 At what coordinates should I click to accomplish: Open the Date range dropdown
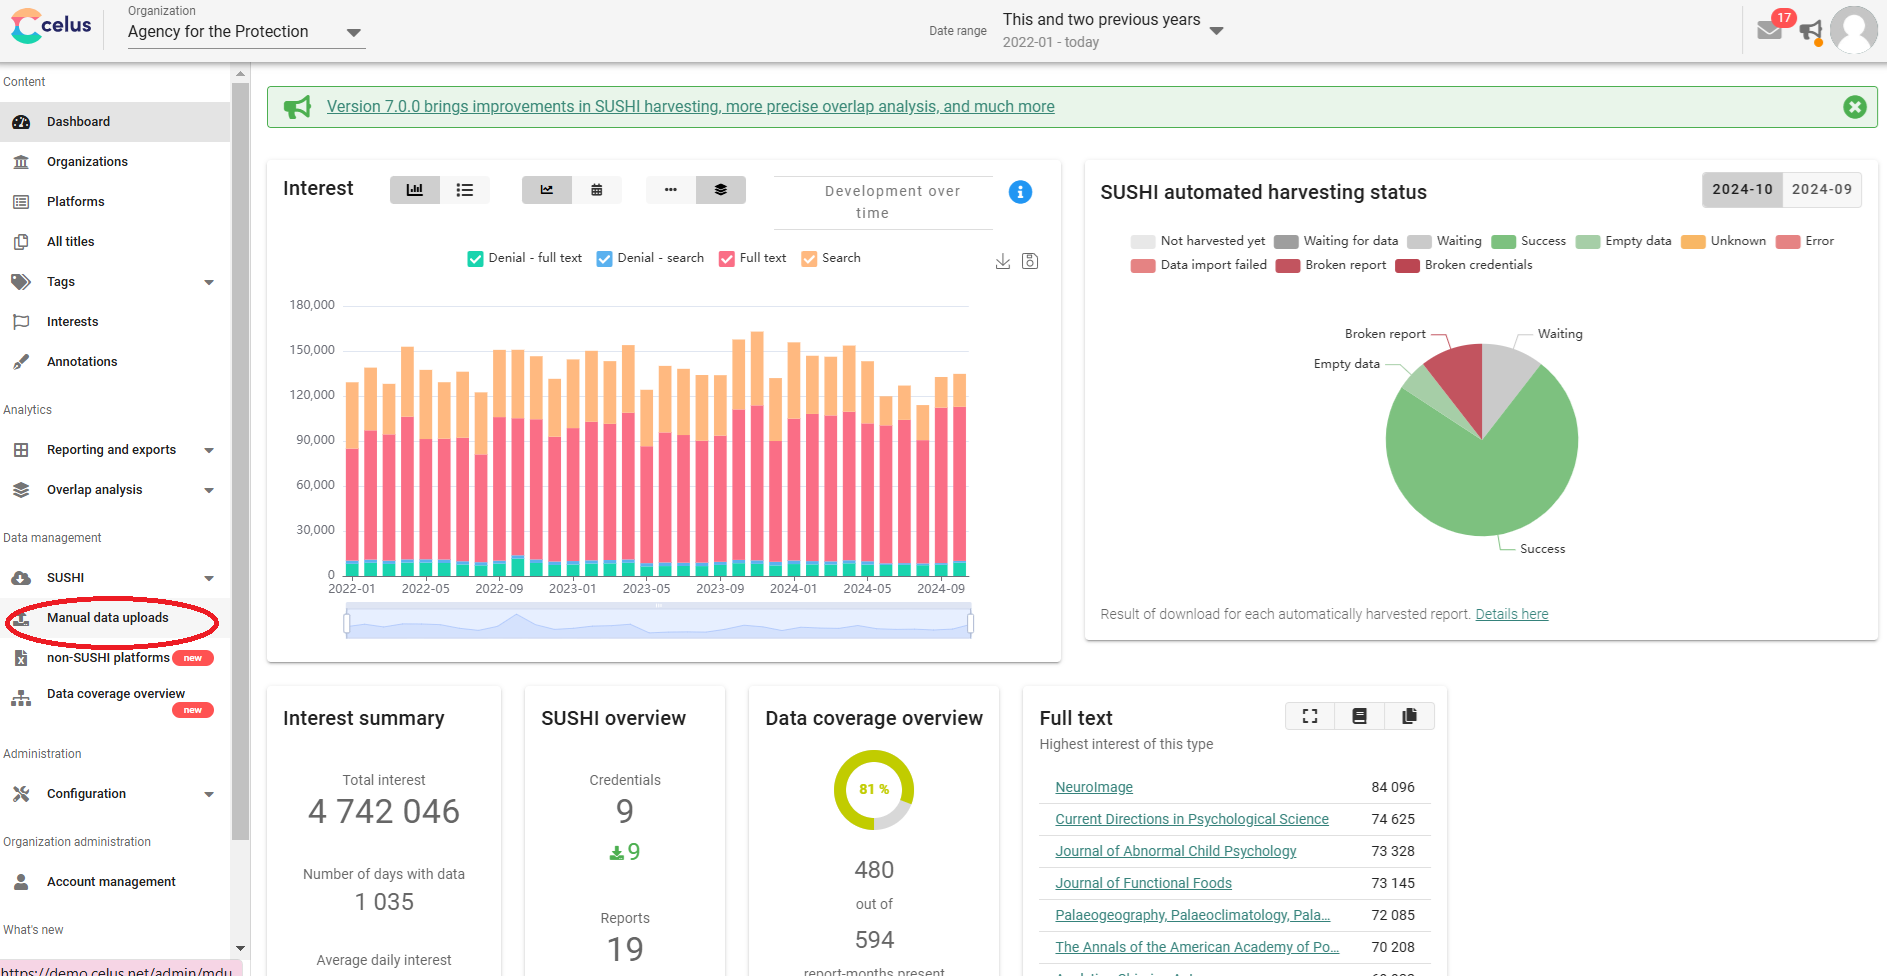tap(1113, 30)
